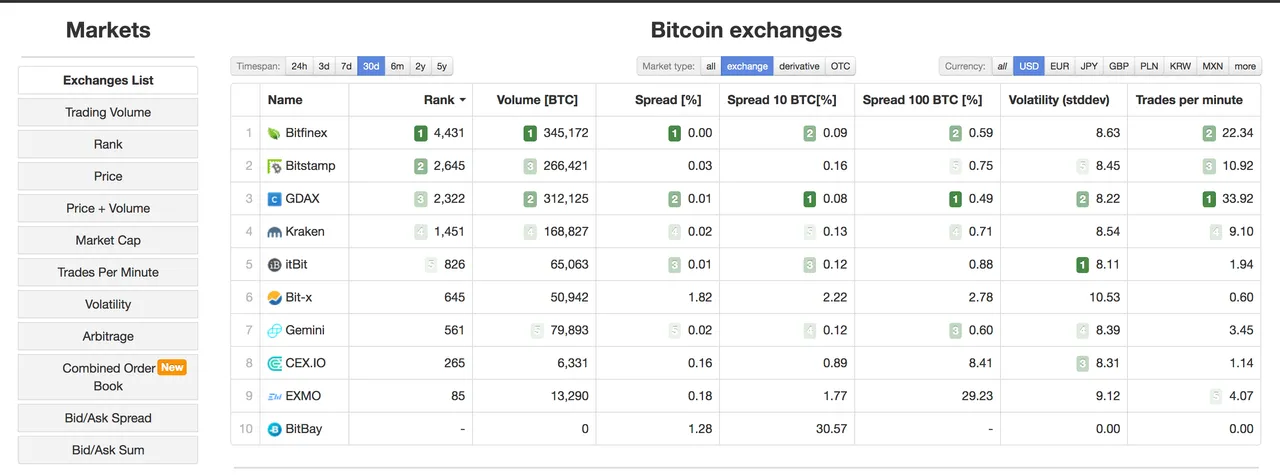Set timespan to 5y
The width and height of the screenshot is (1280, 475).
(442, 66)
